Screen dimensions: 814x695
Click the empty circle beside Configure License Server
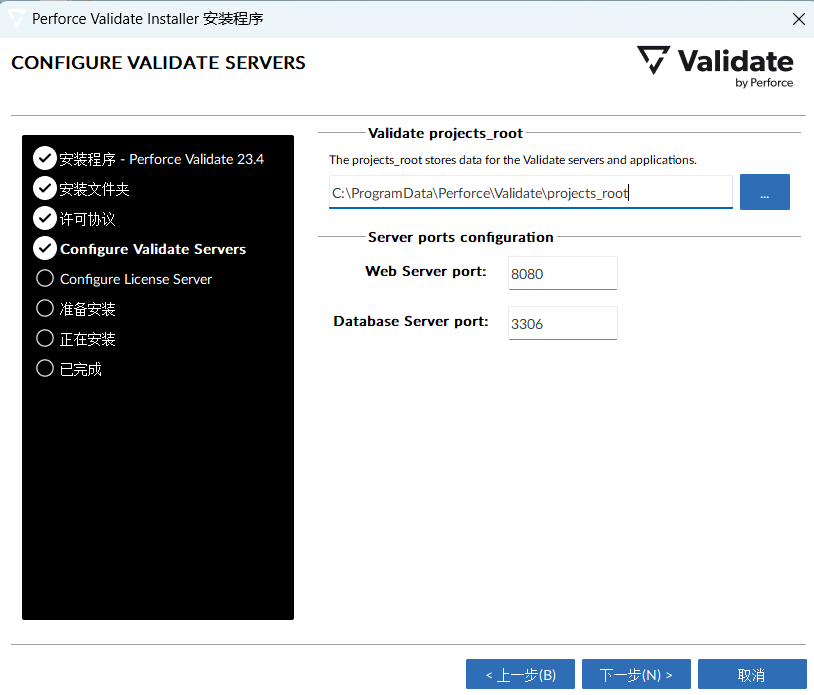tap(44, 278)
